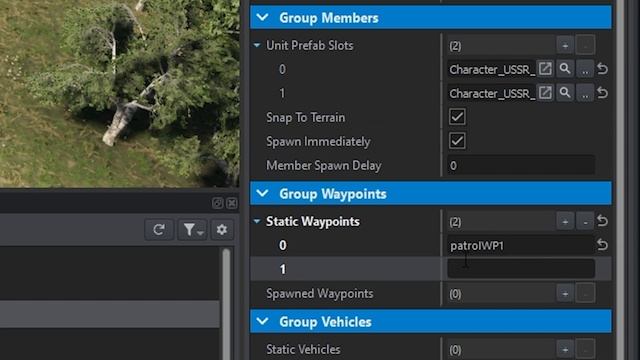This screenshot has height=360, width=640.
Task: Select the Static Vehicles label
Action: tap(303, 349)
